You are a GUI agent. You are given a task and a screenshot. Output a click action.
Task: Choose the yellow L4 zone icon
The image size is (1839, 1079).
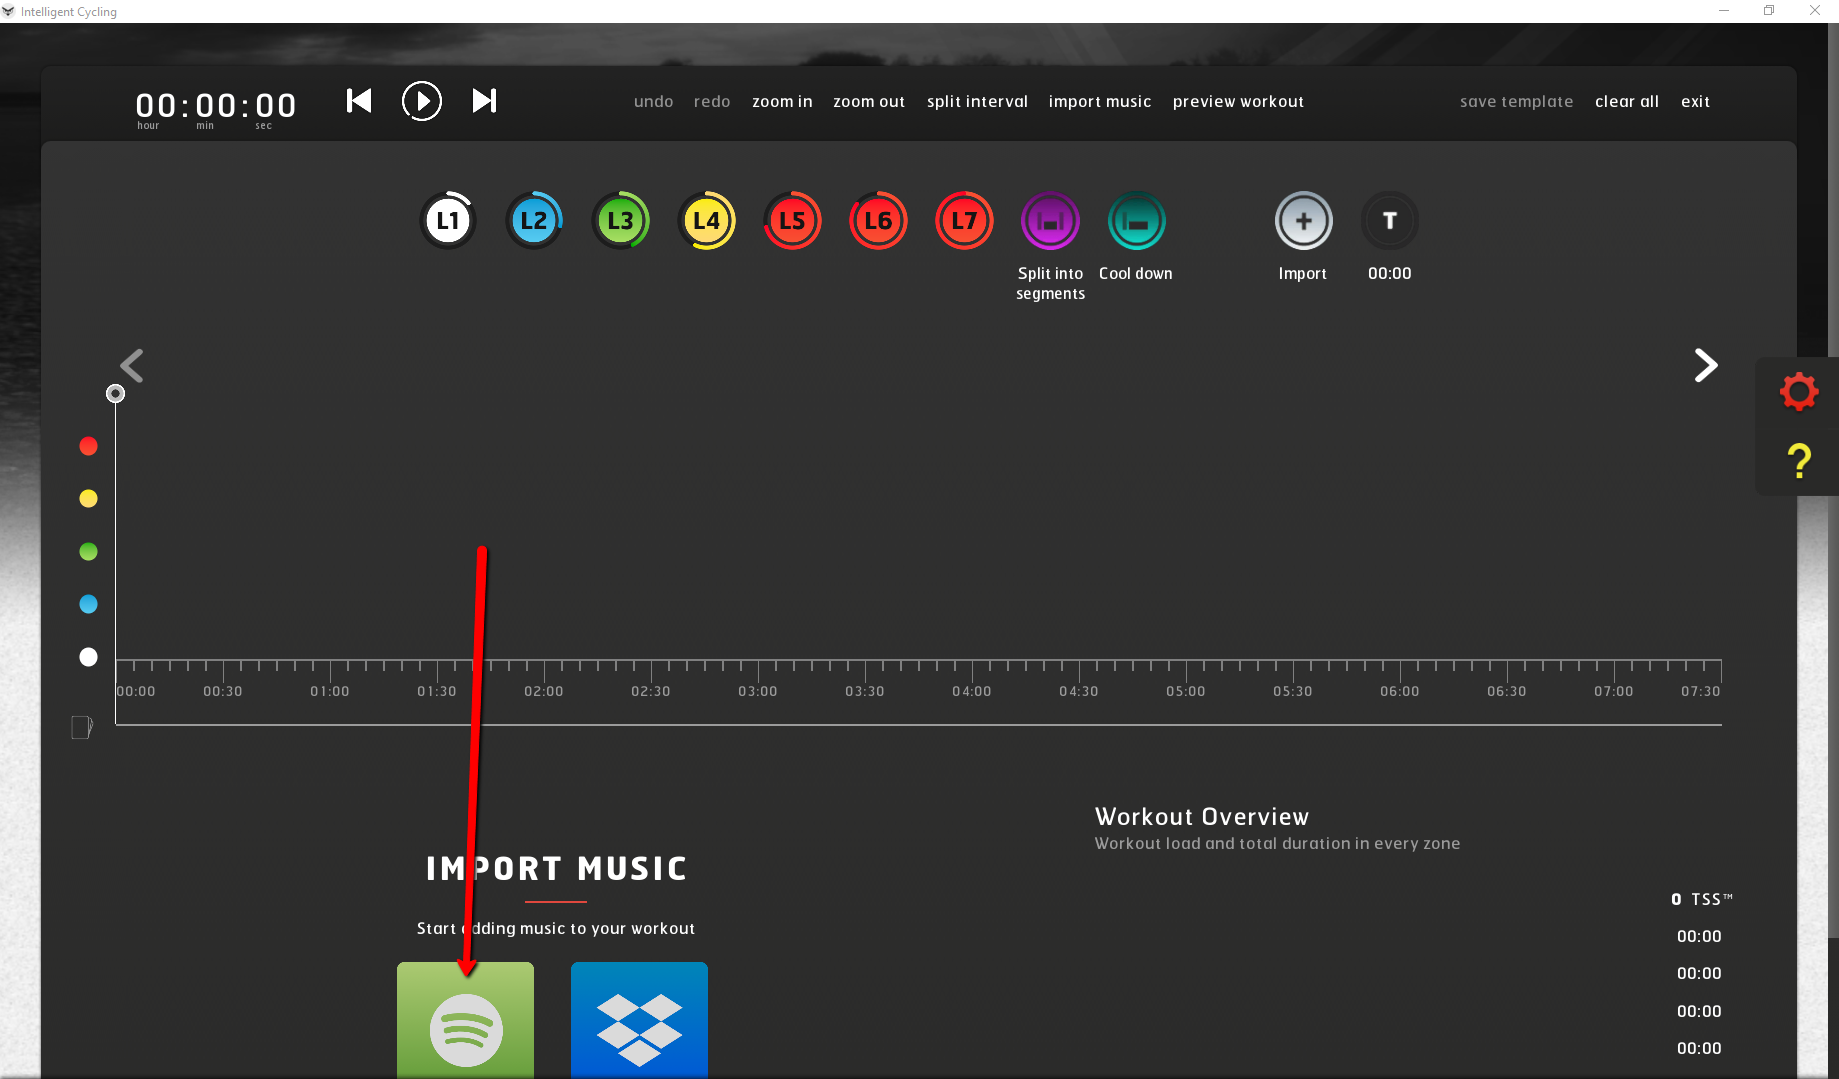tap(706, 221)
